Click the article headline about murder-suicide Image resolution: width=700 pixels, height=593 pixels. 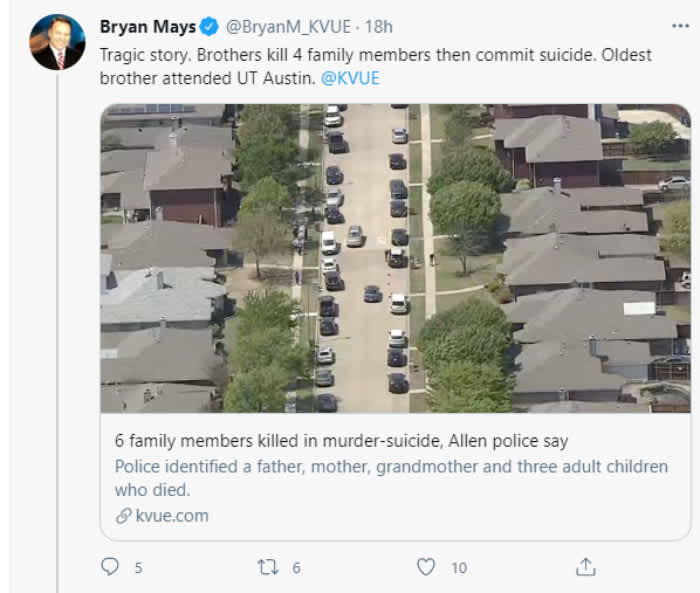pyautogui.click(x=341, y=441)
